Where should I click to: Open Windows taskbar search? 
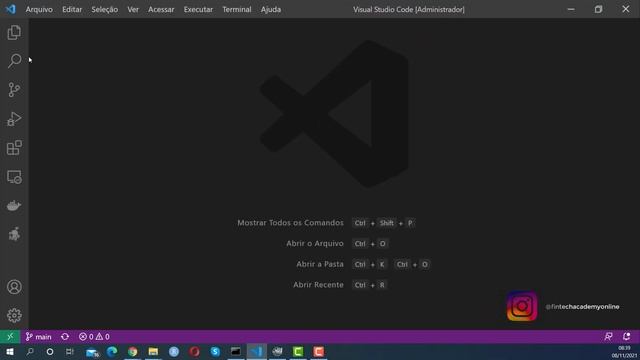pyautogui.click(x=30, y=351)
